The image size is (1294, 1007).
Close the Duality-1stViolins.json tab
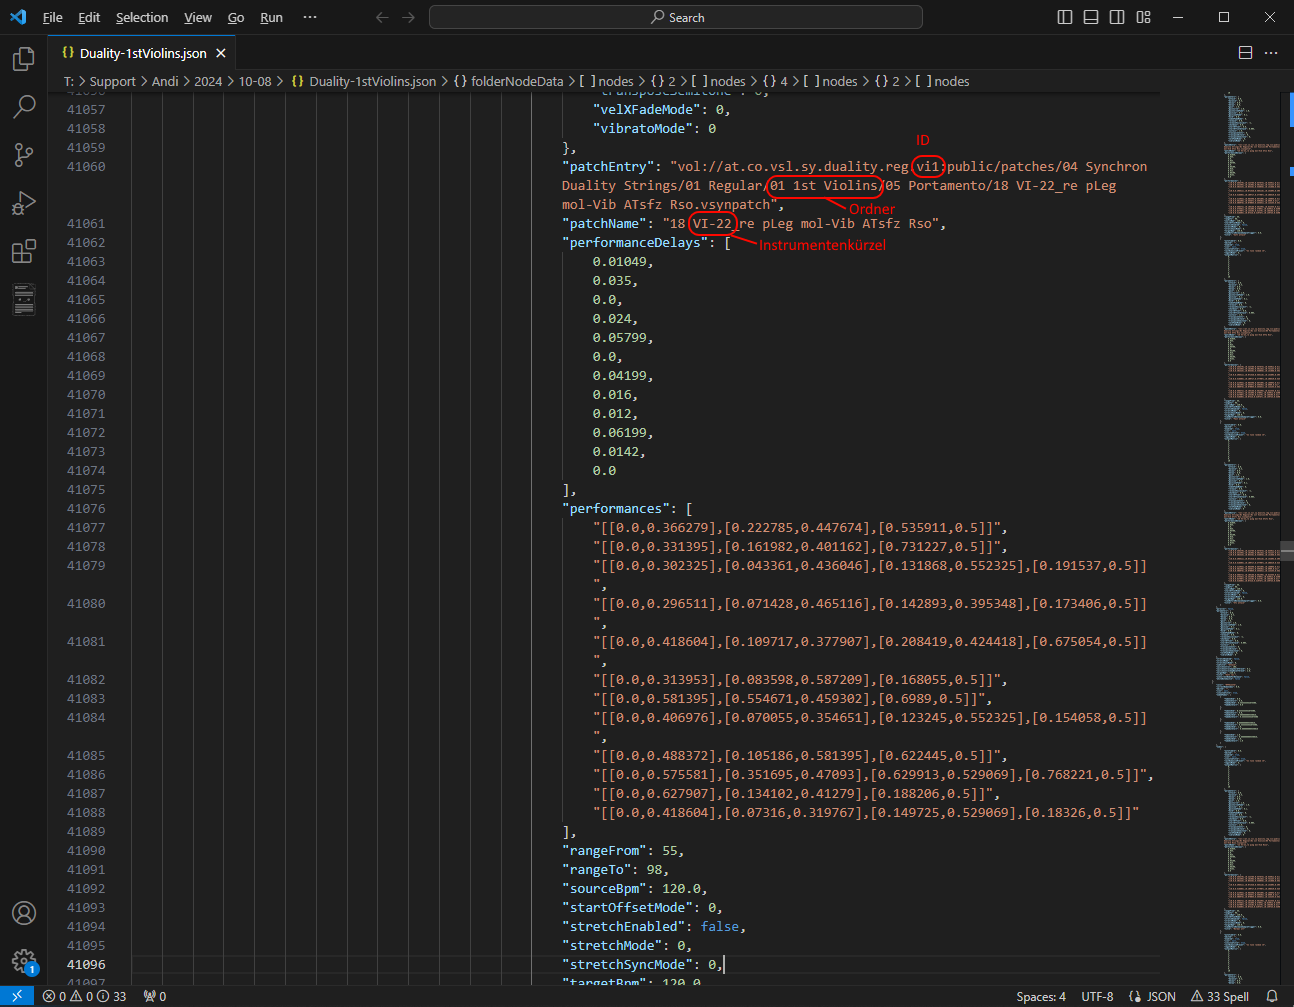pyautogui.click(x=221, y=53)
